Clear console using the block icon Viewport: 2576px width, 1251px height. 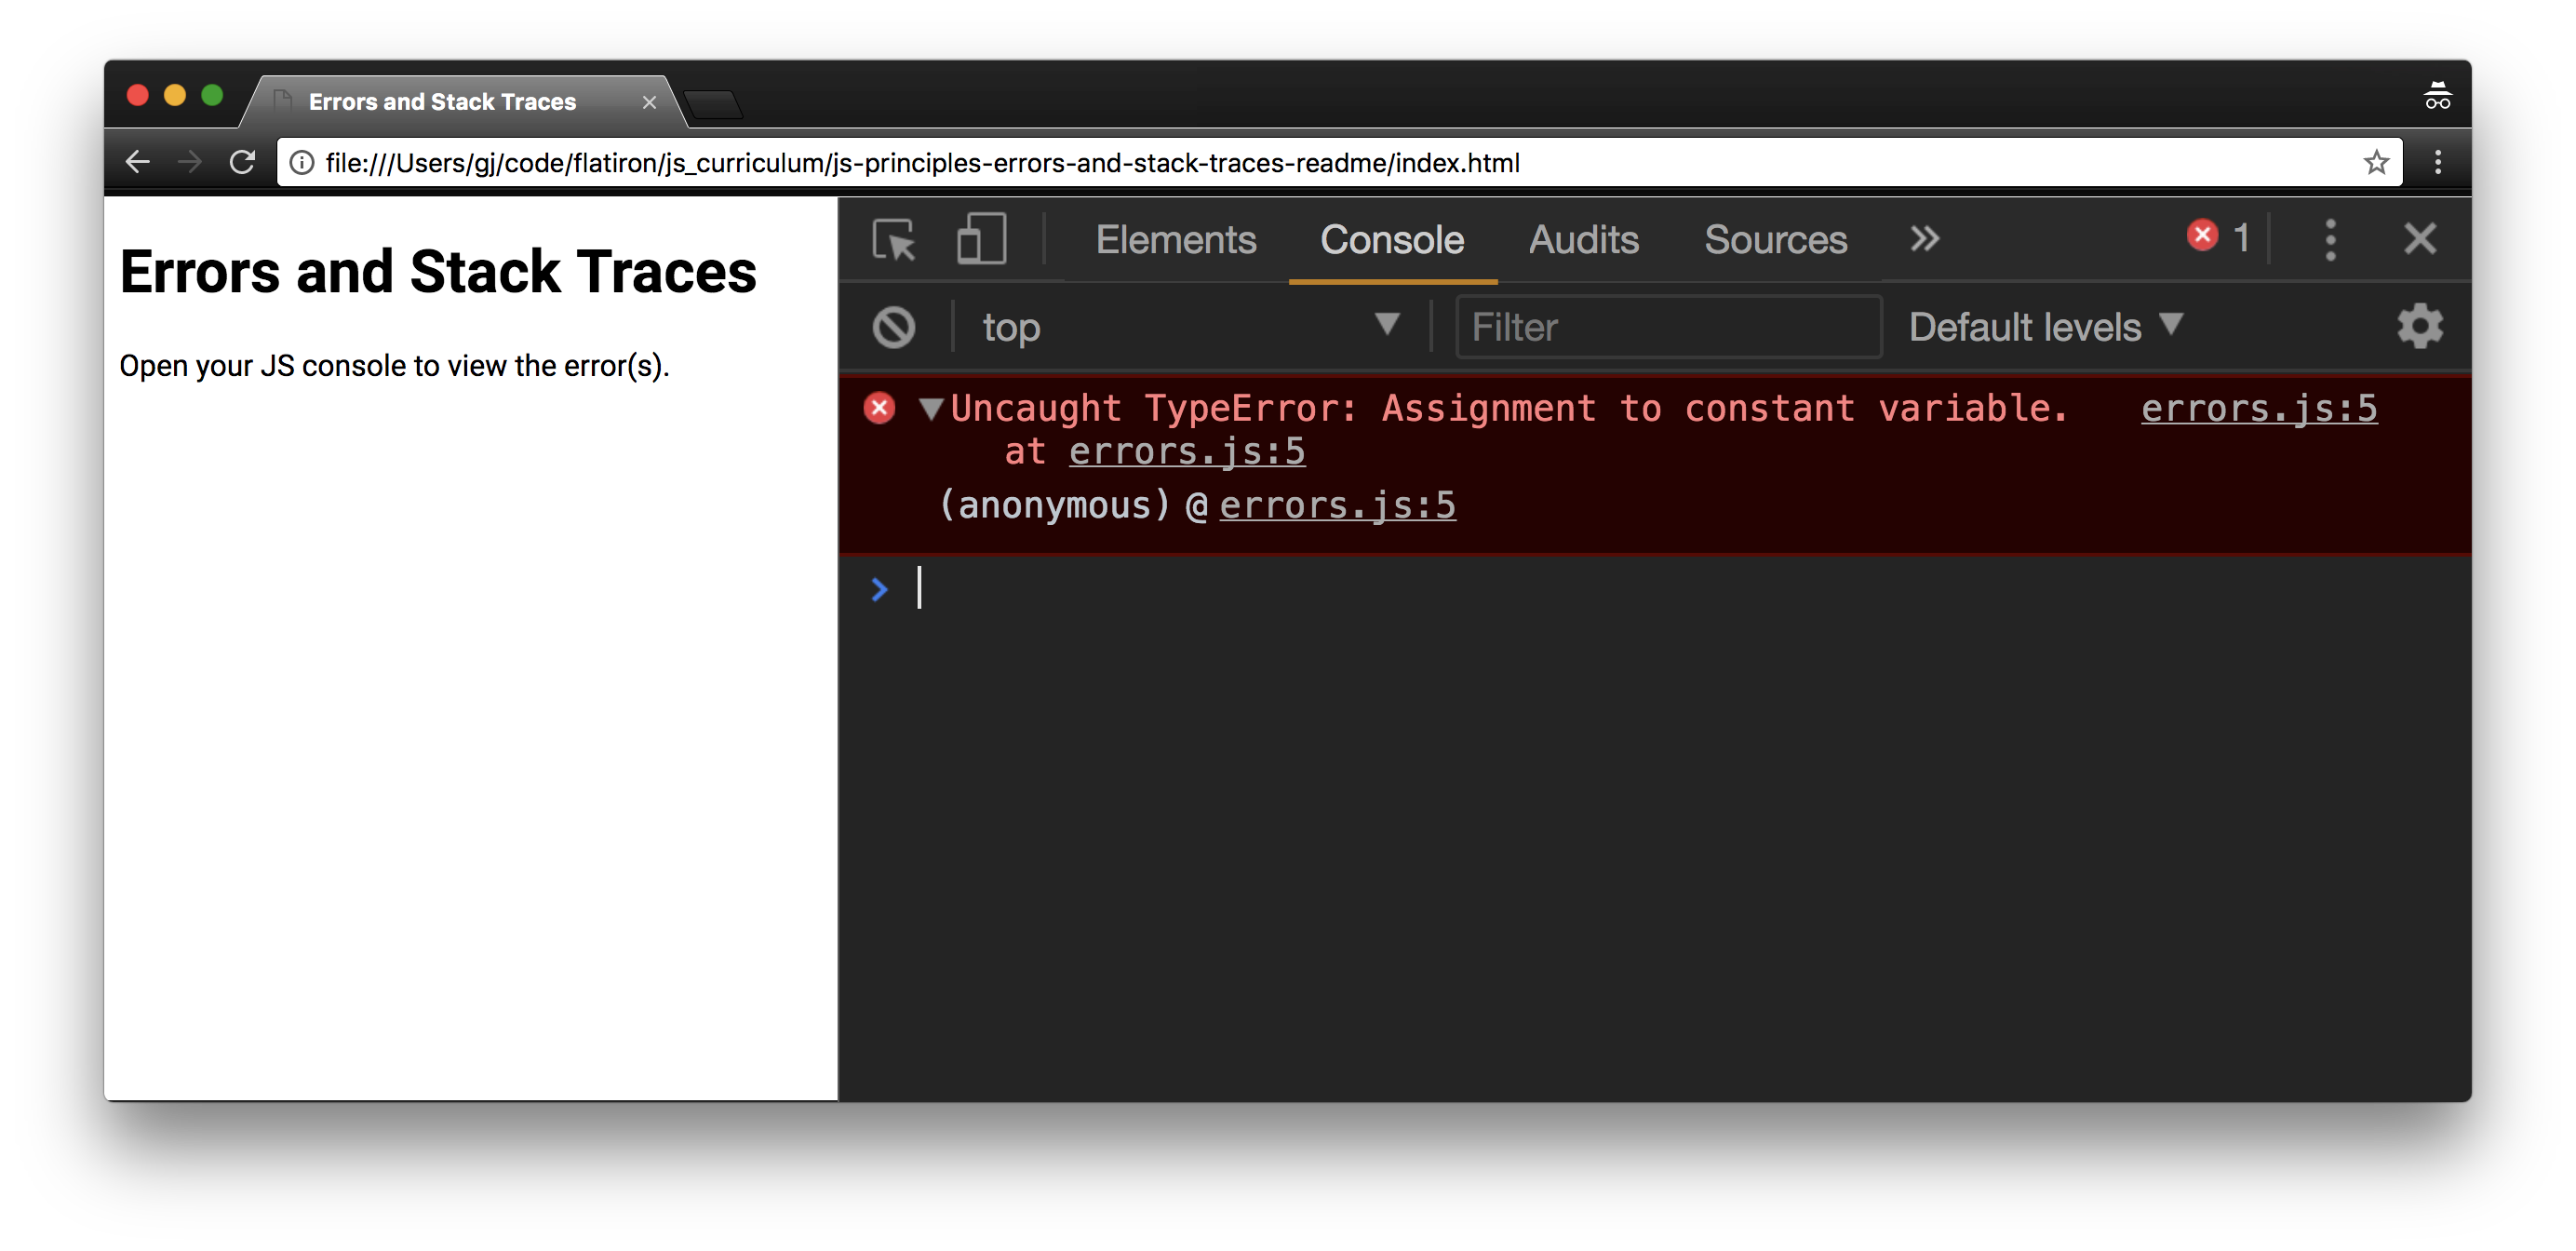pyautogui.click(x=893, y=326)
